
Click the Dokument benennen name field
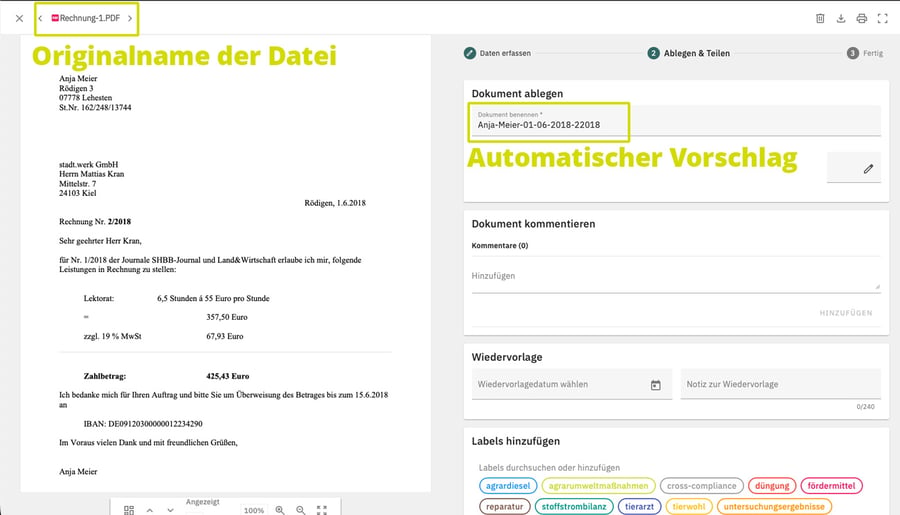pos(675,121)
